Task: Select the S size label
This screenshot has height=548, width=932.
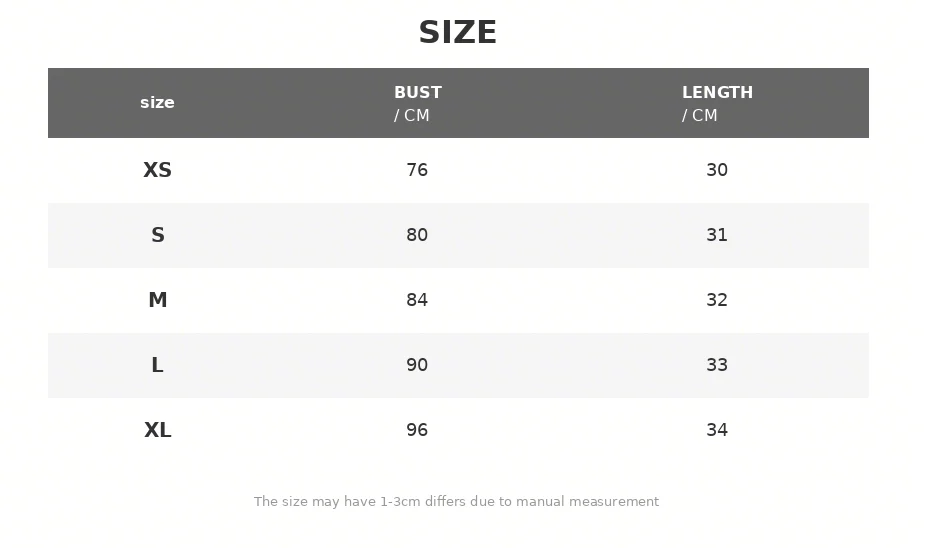Action: (158, 235)
